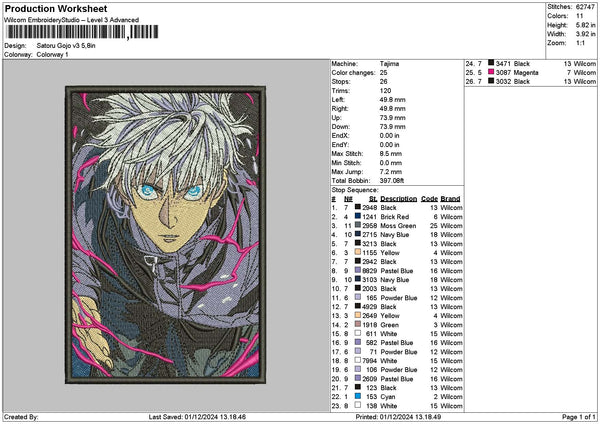Click the 71 Powder Blue description in stop 17

399,352
